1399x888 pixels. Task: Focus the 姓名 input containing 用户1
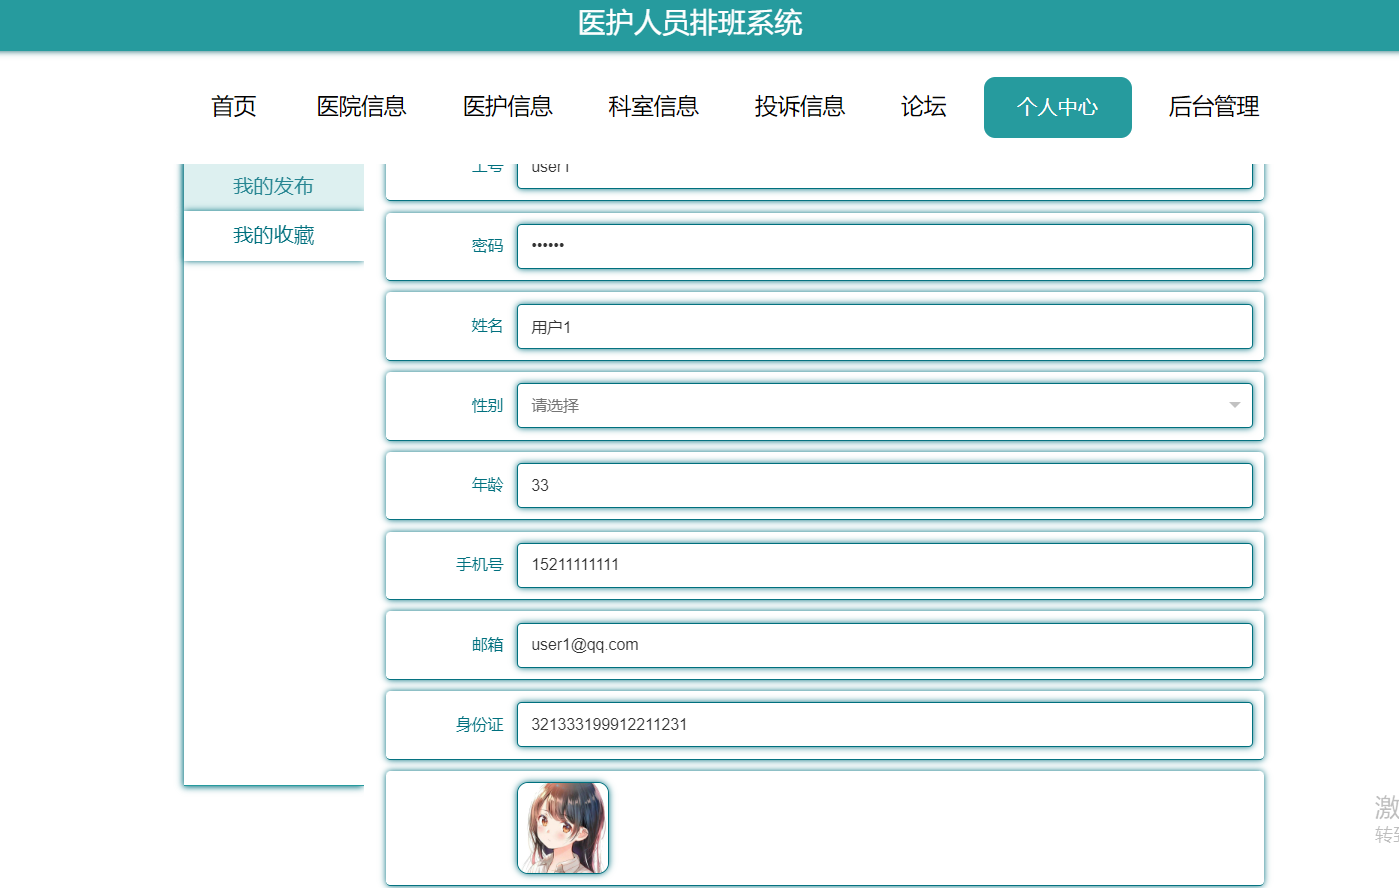[885, 326]
